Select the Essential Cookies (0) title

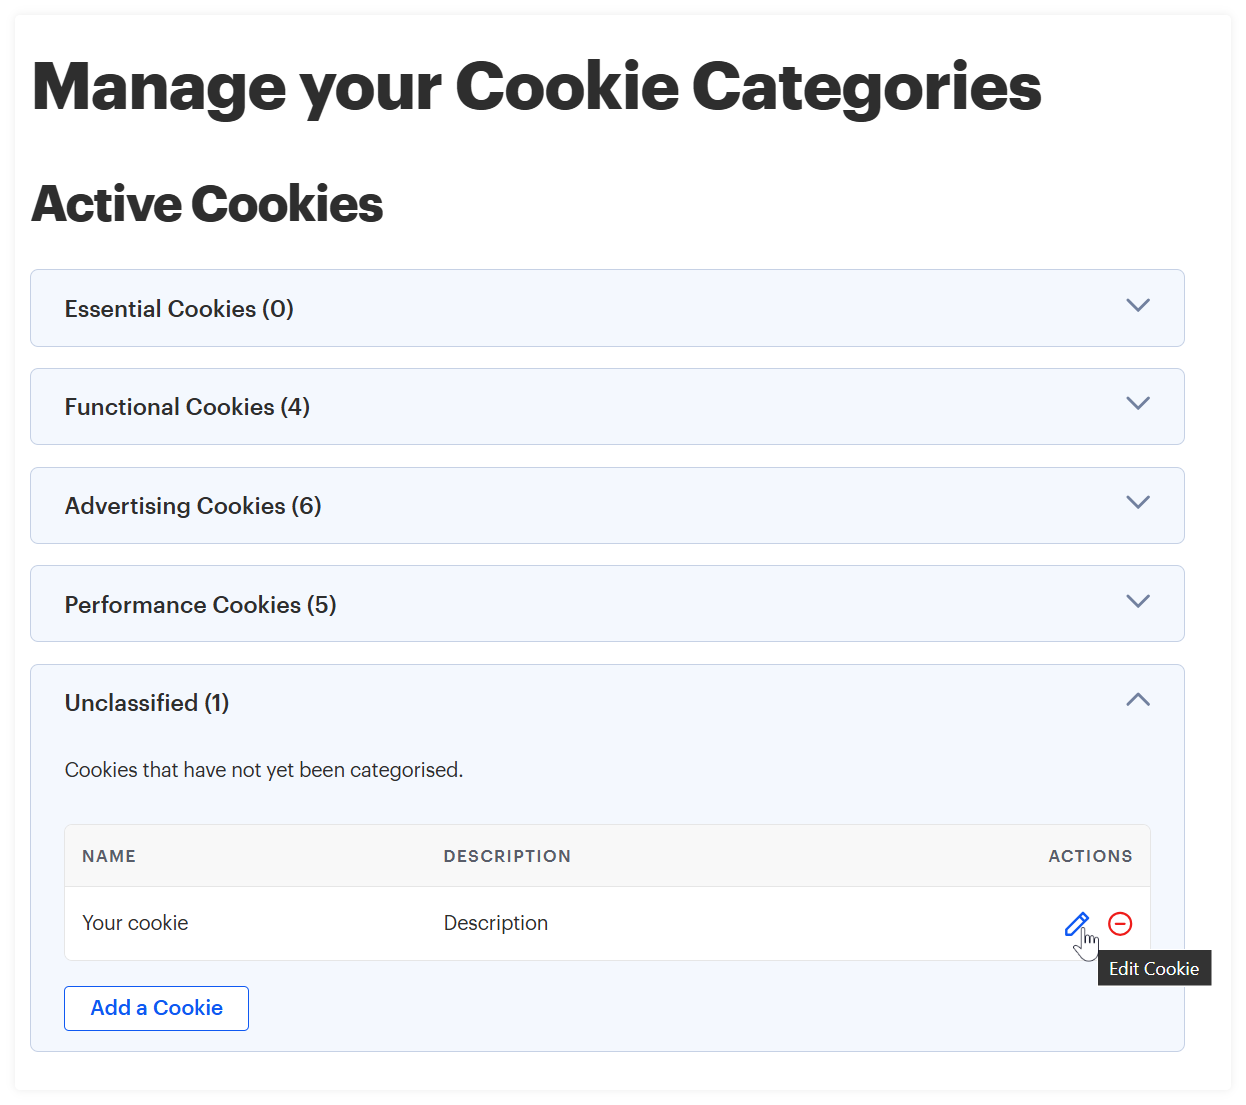tap(179, 309)
